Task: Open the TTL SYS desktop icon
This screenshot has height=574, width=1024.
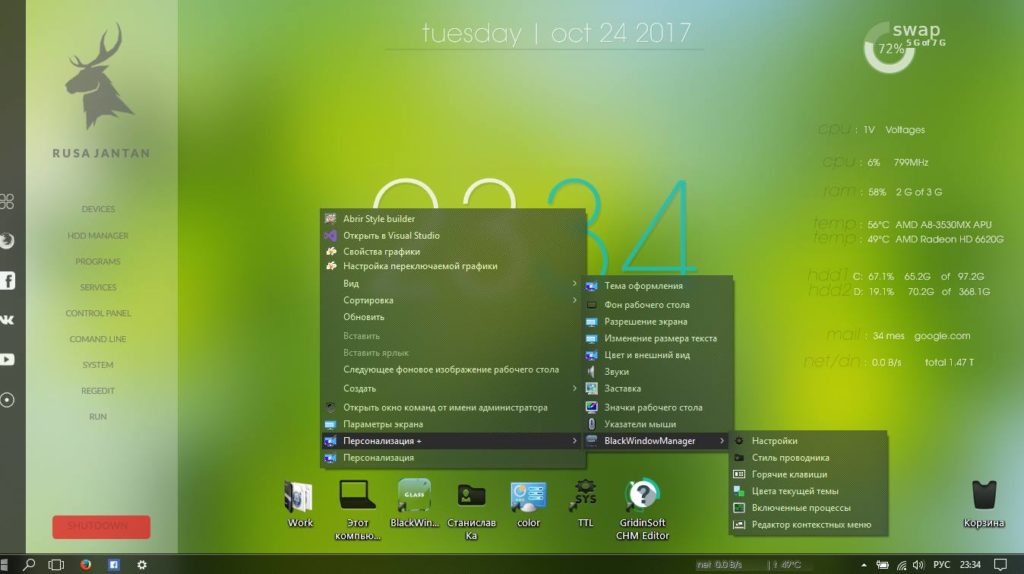Action: coord(585,504)
